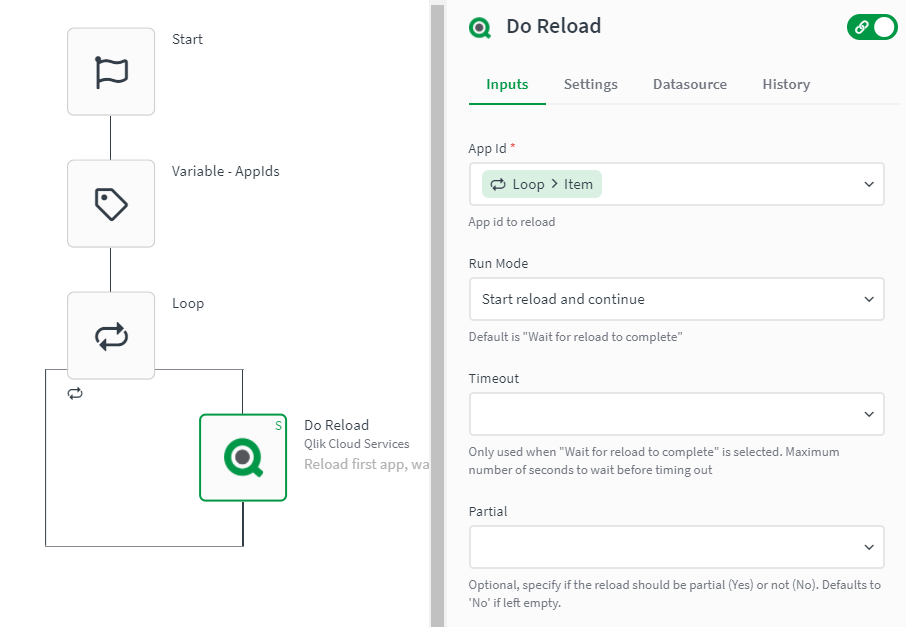Open the Partial dropdown arrow

tap(866, 547)
